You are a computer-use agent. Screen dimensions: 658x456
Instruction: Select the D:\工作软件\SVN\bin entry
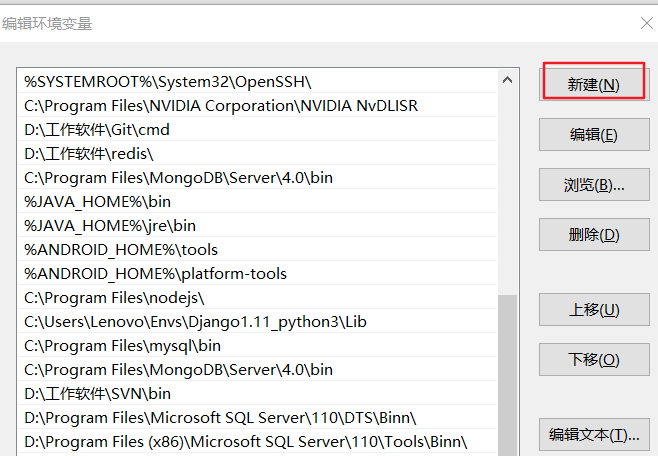(x=257, y=393)
